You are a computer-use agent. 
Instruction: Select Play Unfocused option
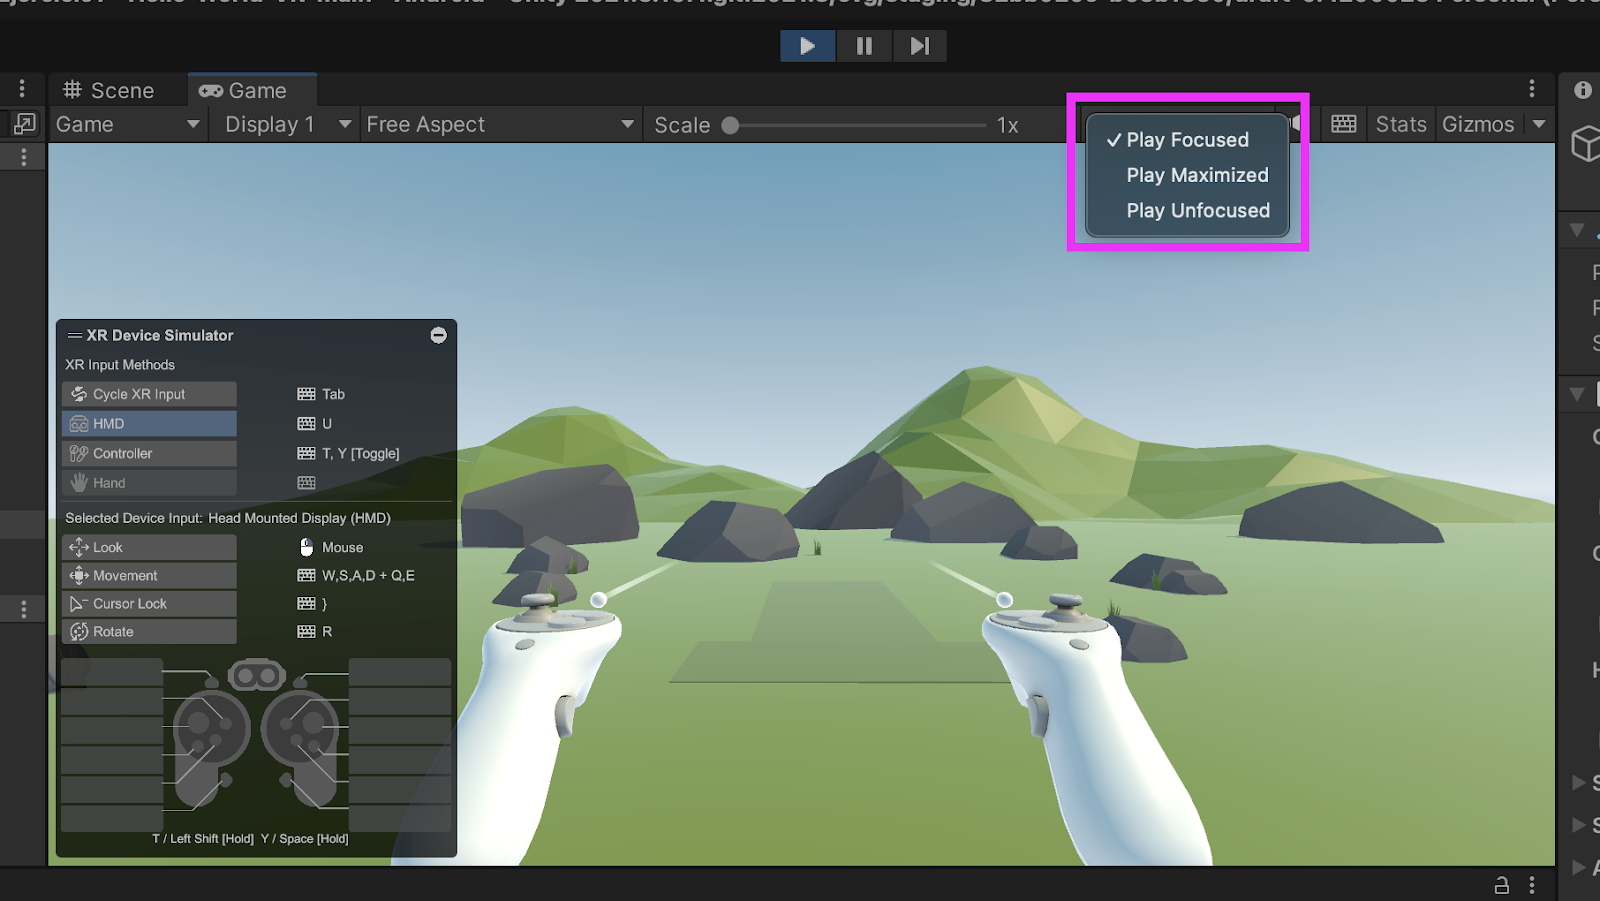click(x=1198, y=210)
